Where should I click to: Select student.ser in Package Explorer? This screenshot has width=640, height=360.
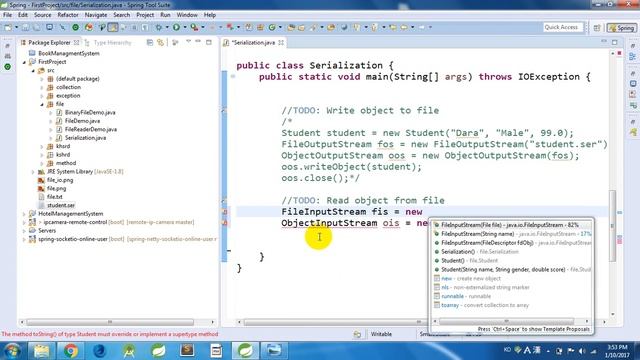click(61, 205)
